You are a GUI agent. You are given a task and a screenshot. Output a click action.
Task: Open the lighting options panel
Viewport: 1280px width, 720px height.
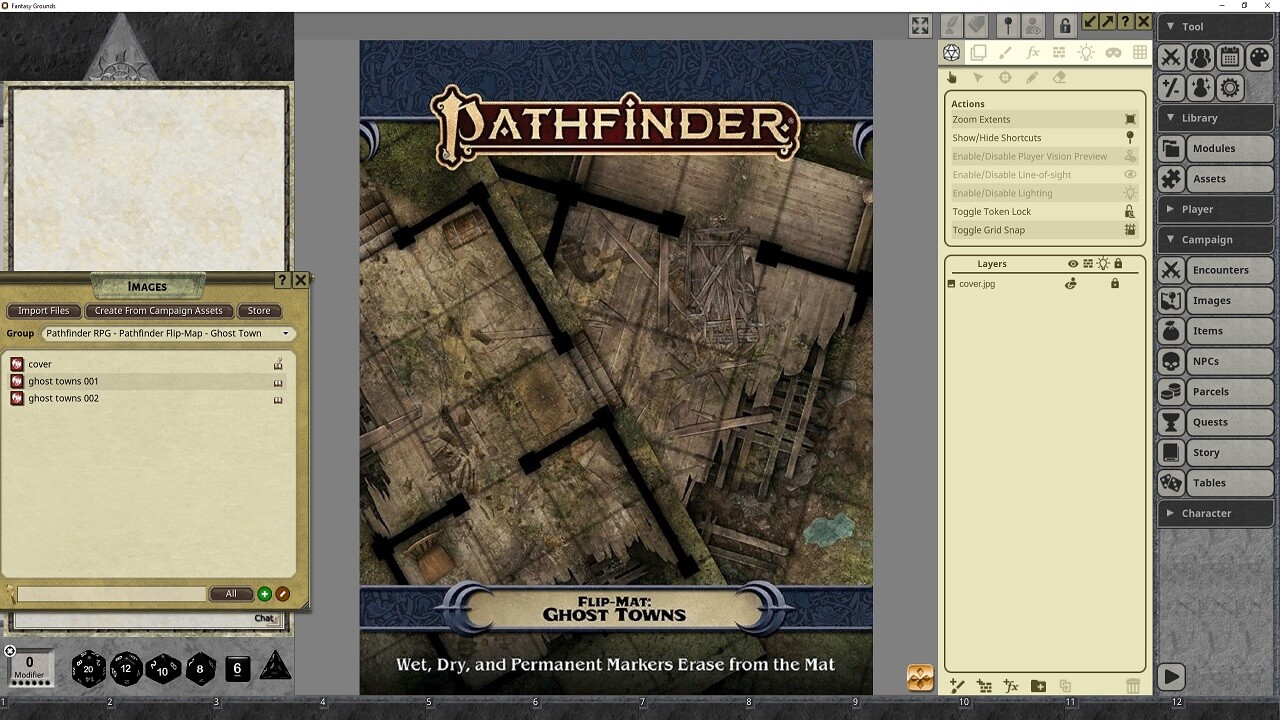(1088, 53)
